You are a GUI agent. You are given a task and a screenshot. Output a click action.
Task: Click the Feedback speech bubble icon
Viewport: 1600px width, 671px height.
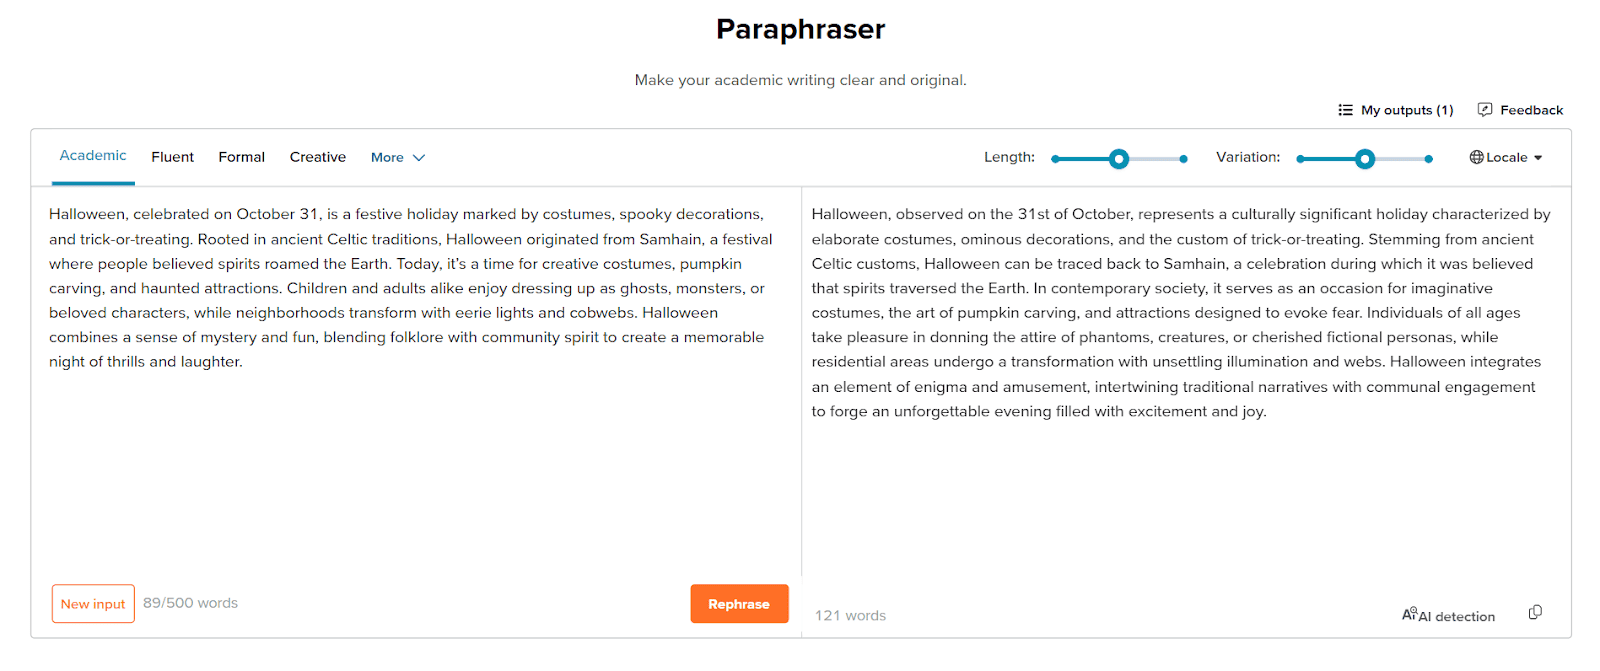point(1485,110)
